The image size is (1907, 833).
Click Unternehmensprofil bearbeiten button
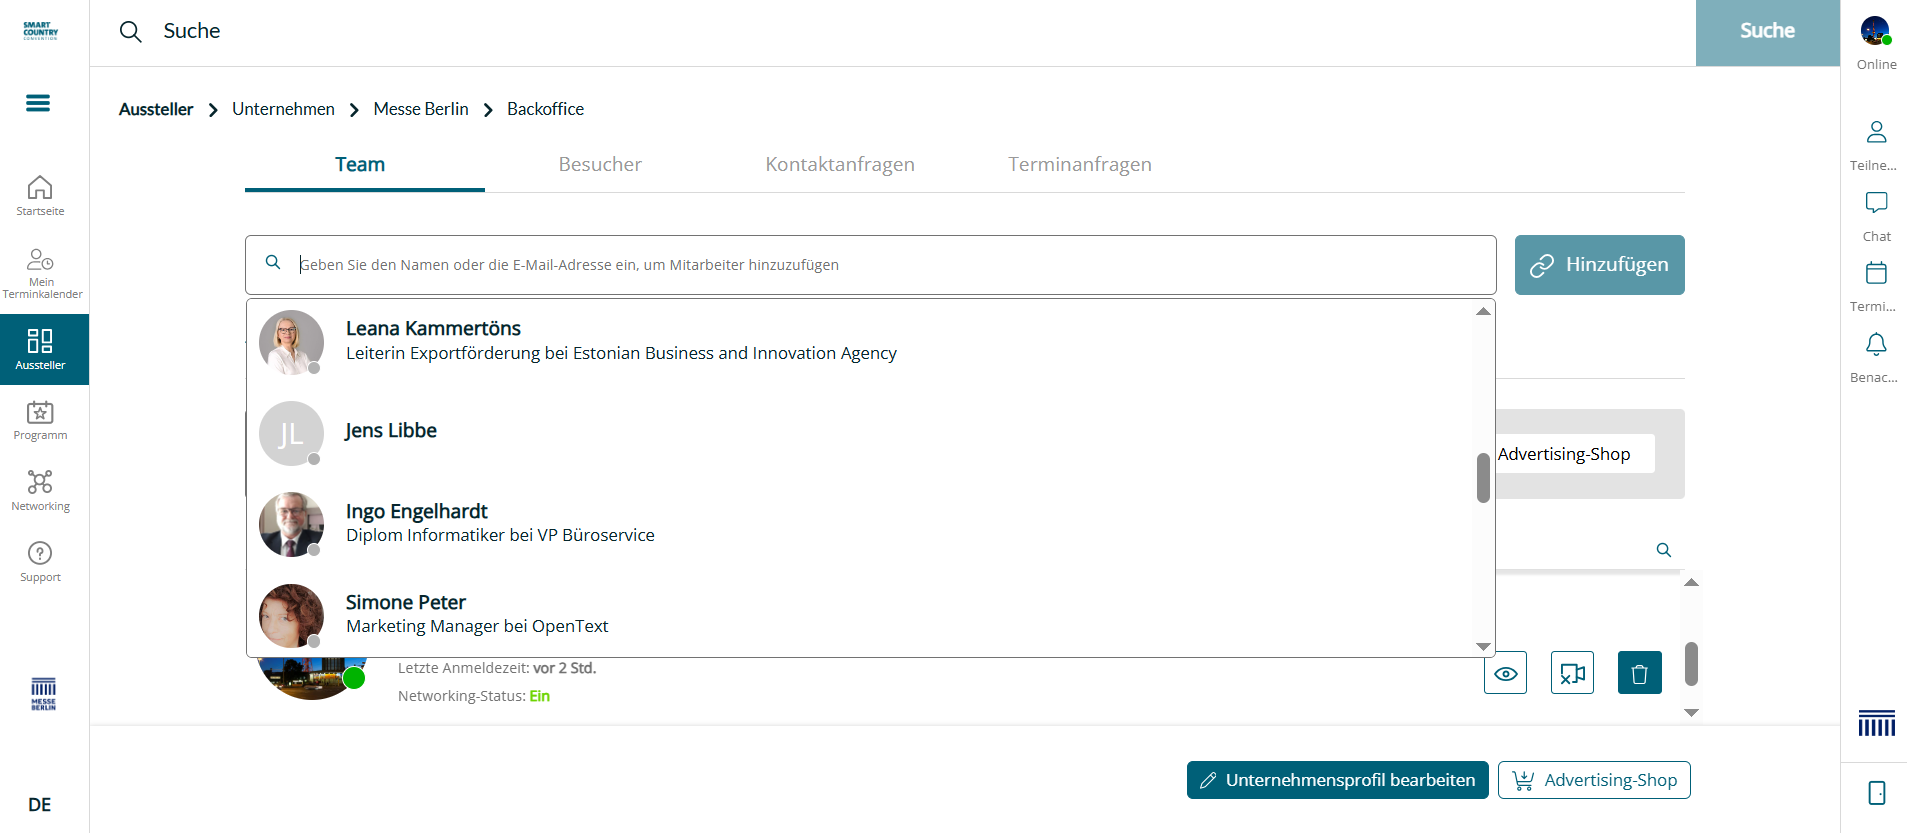click(1337, 780)
